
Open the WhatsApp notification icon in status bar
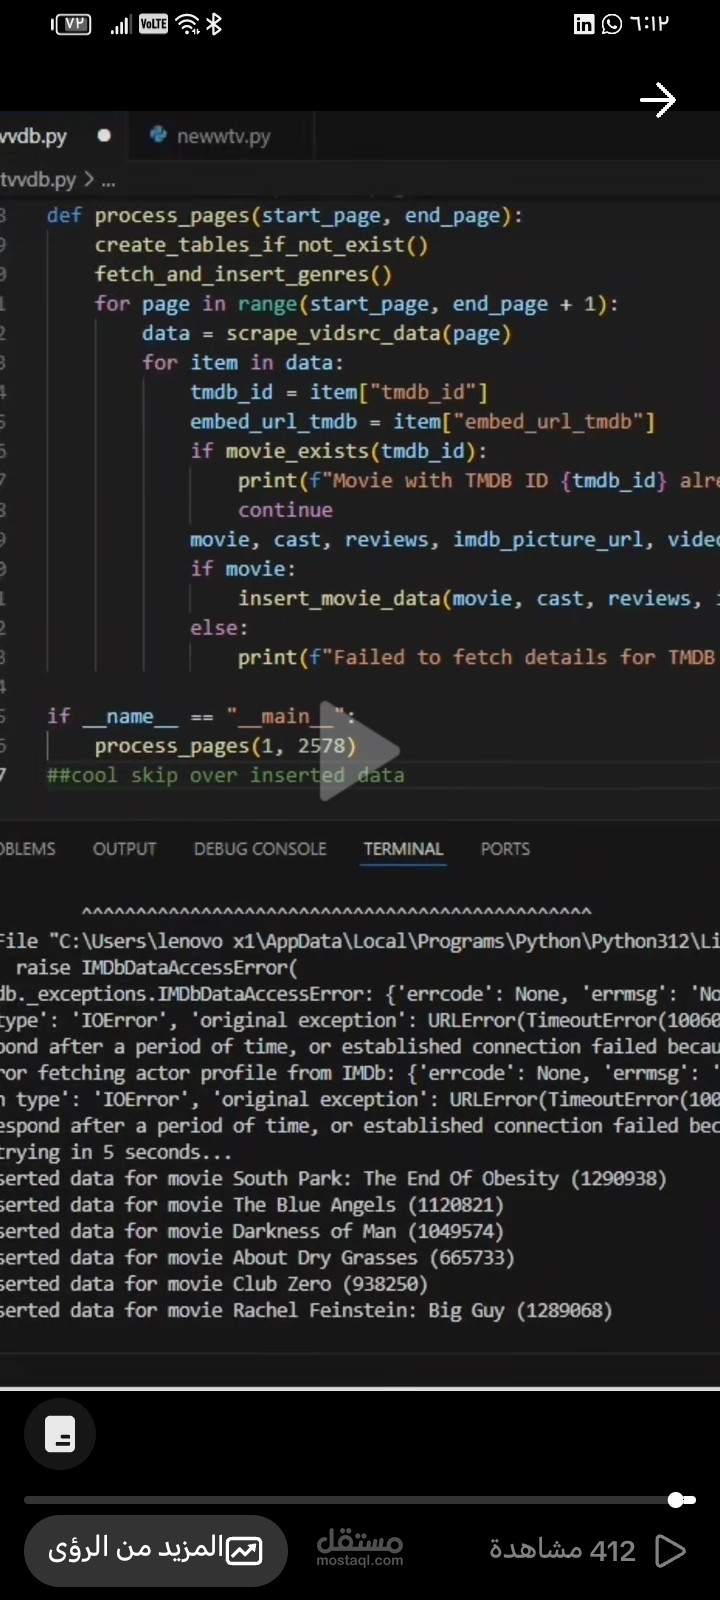[x=612, y=25]
